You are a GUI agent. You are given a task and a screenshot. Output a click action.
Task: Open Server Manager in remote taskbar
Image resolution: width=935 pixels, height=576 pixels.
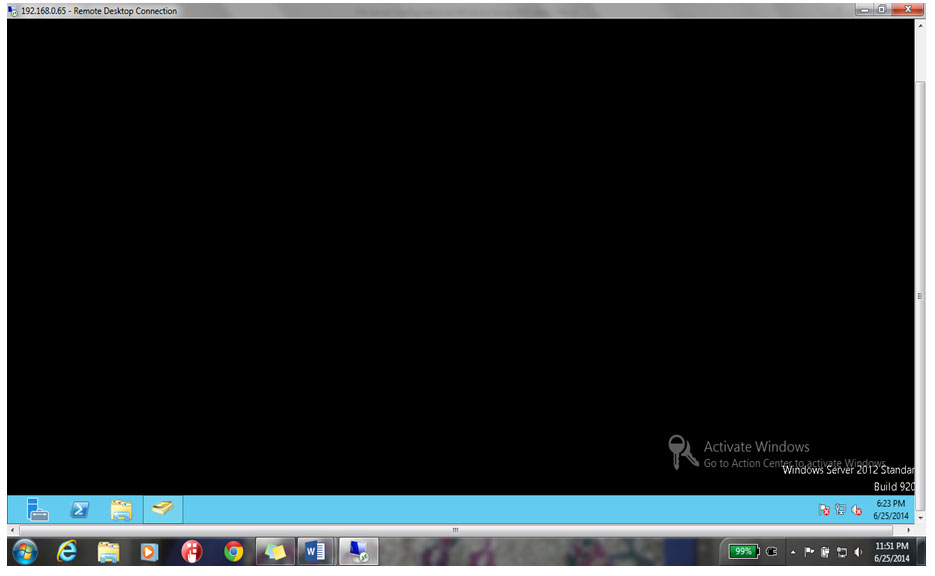38,509
